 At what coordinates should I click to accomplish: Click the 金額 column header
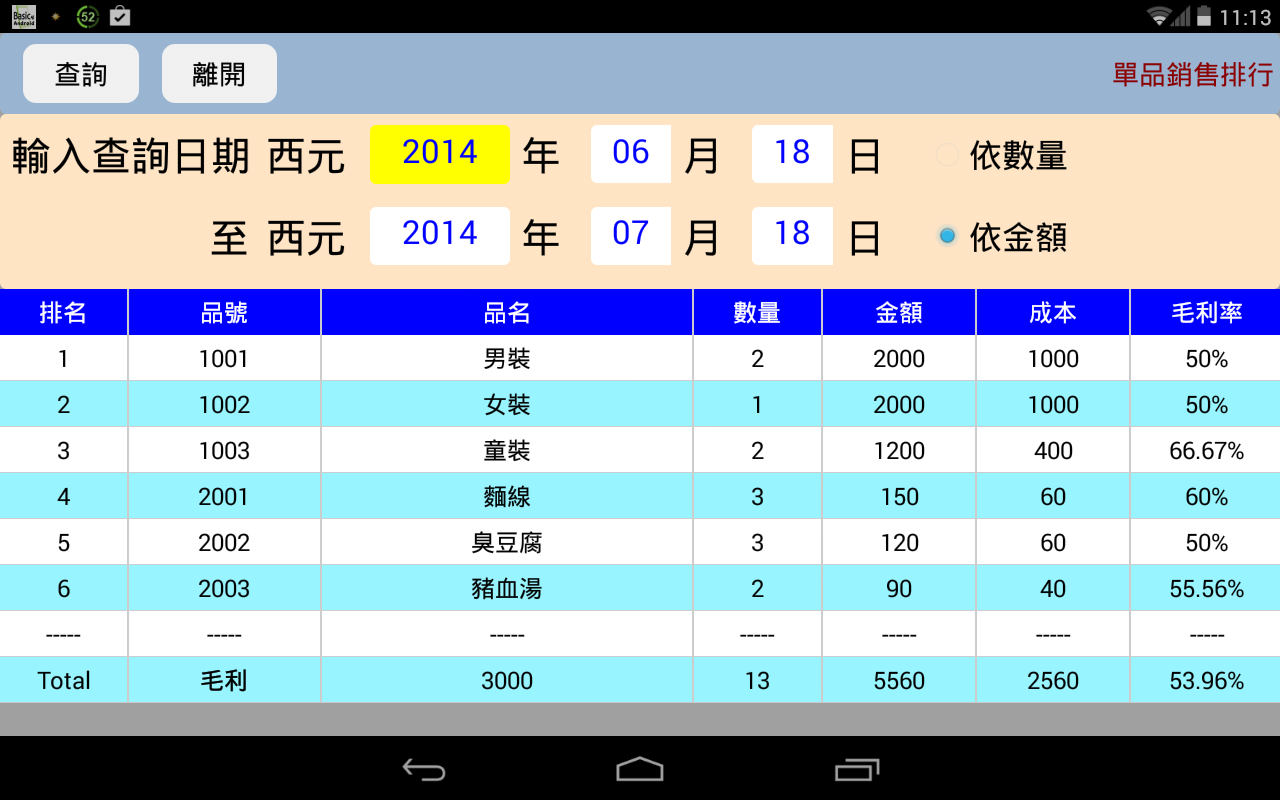click(x=899, y=312)
